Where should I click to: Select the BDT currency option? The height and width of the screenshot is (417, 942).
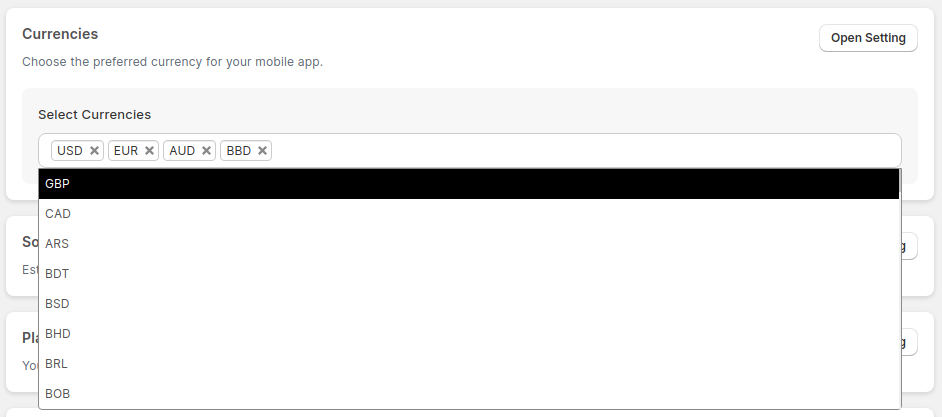point(469,274)
